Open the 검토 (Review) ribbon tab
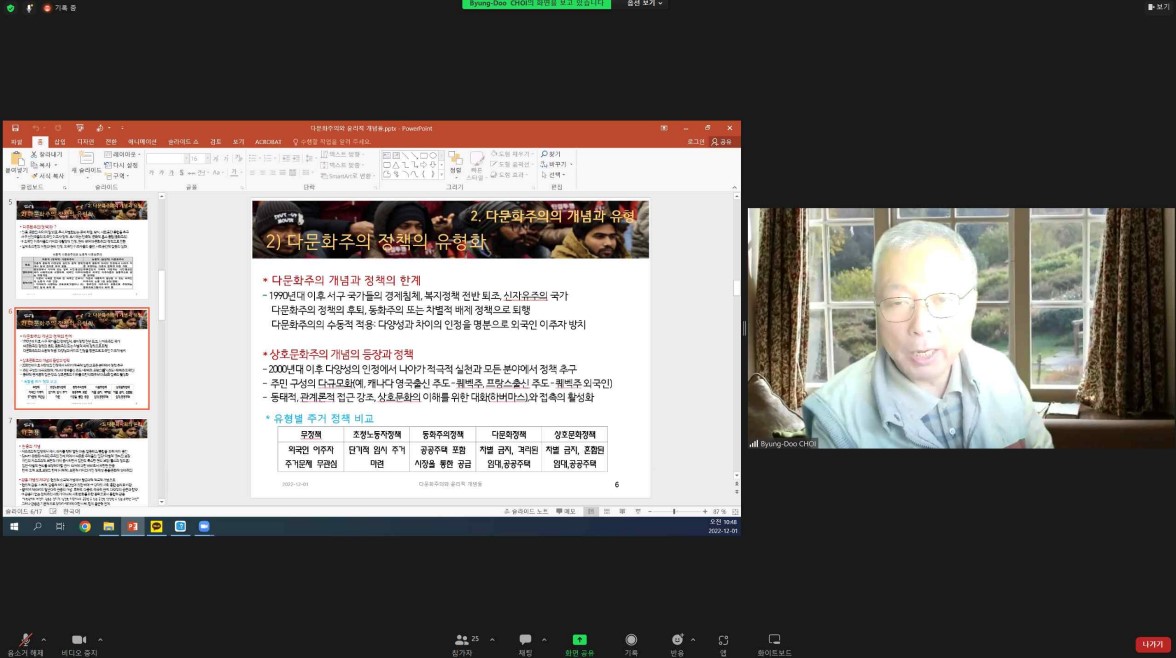The height and width of the screenshot is (658, 1176). tap(215, 142)
